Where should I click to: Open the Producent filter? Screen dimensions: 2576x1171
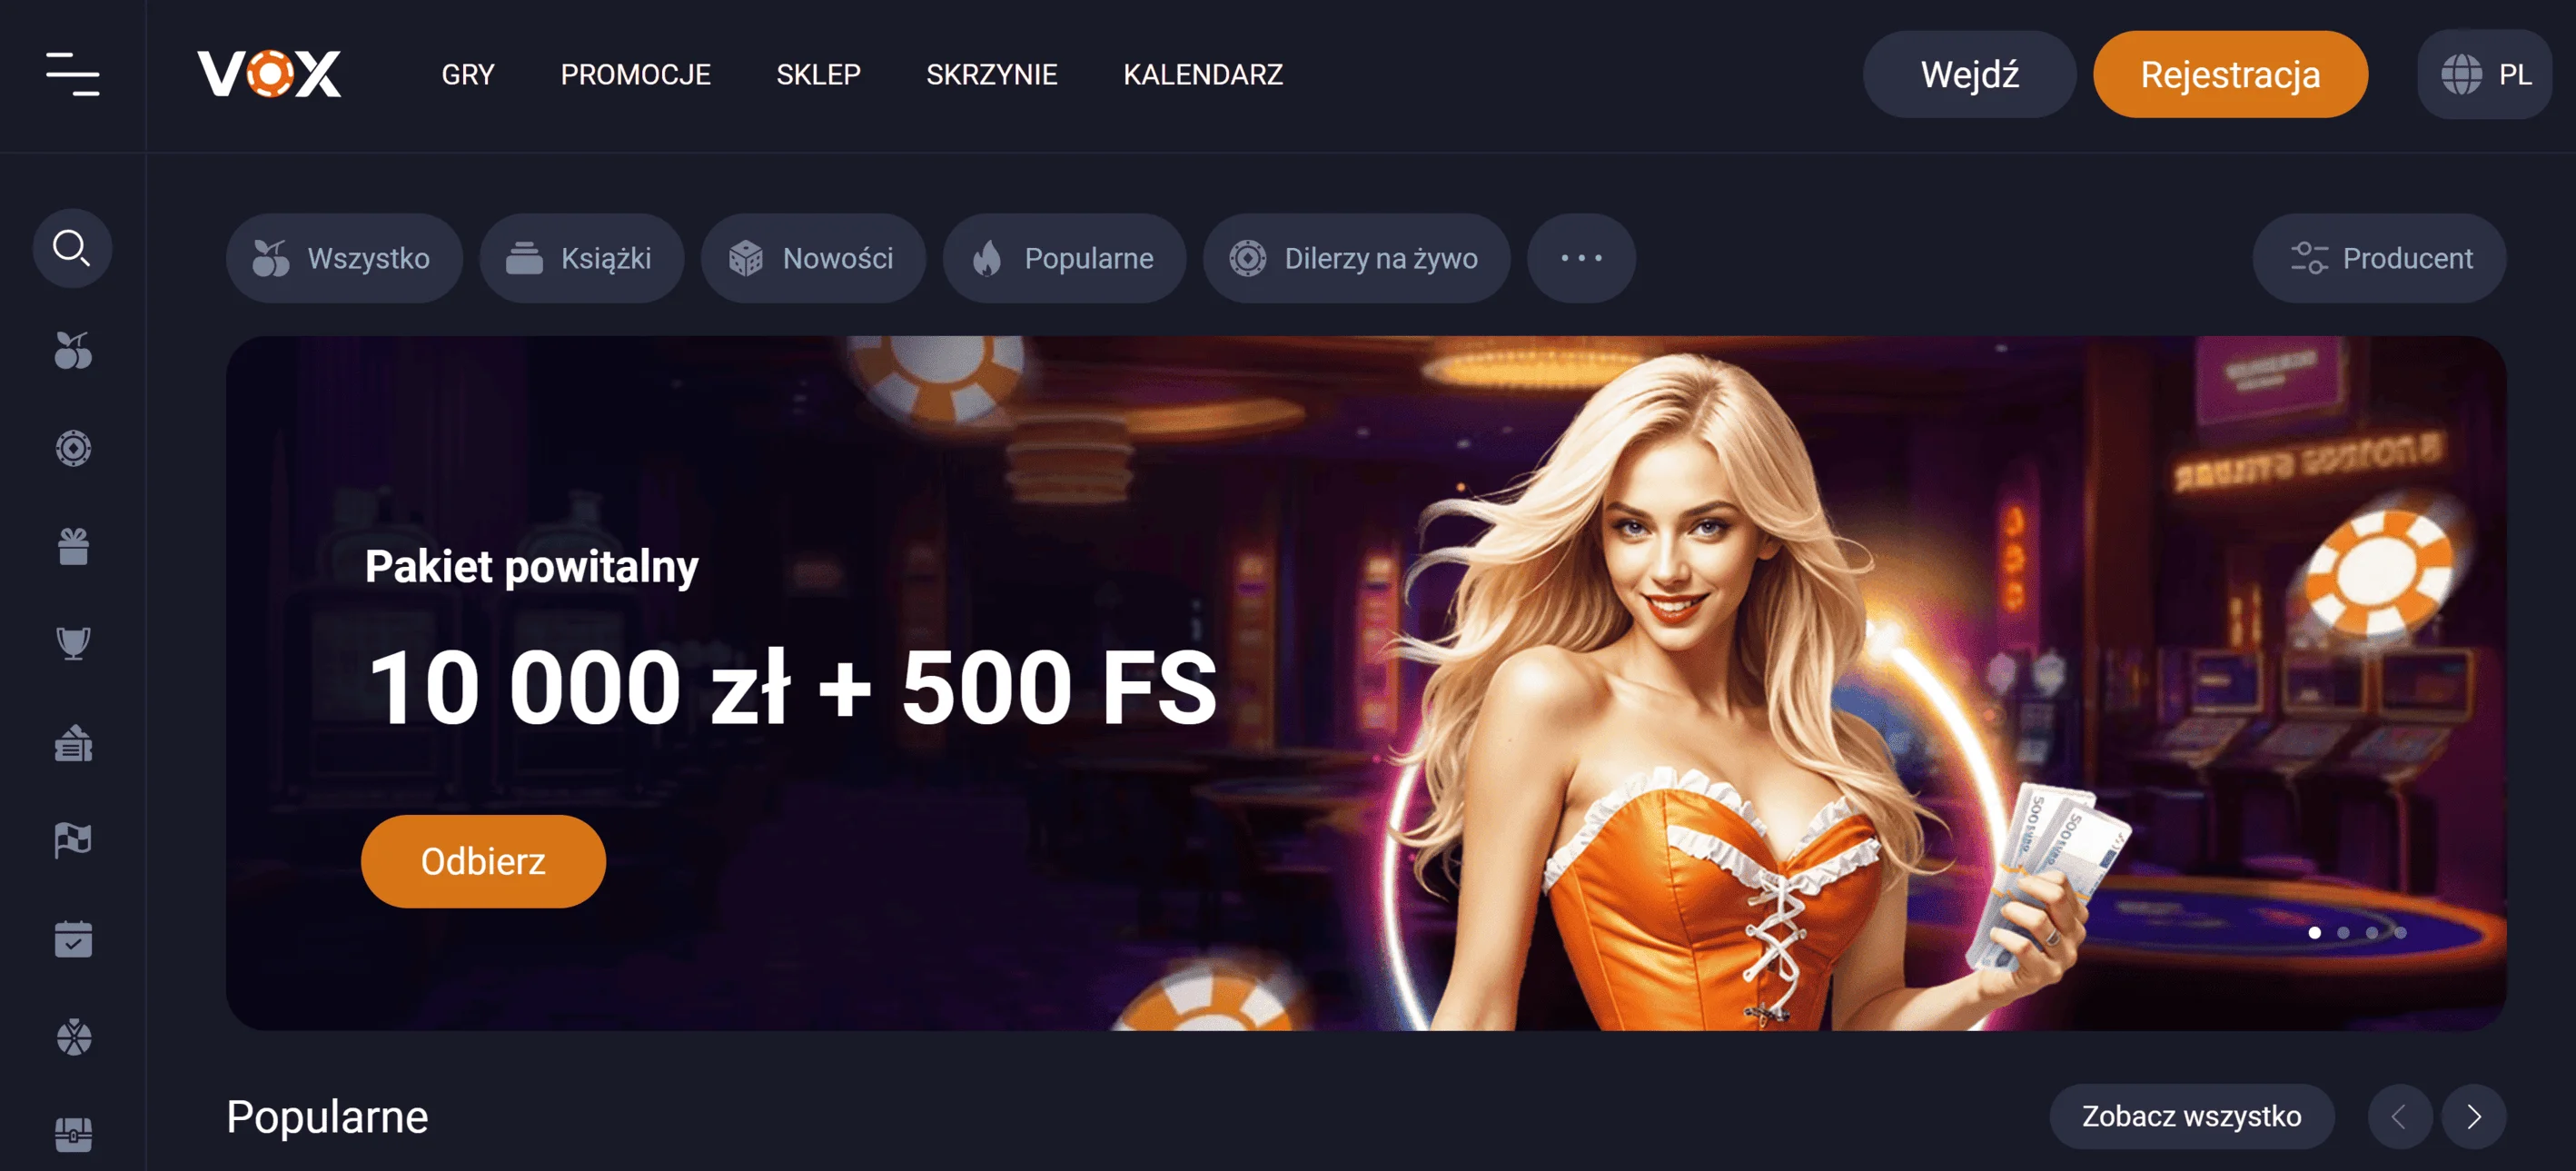(x=2379, y=258)
